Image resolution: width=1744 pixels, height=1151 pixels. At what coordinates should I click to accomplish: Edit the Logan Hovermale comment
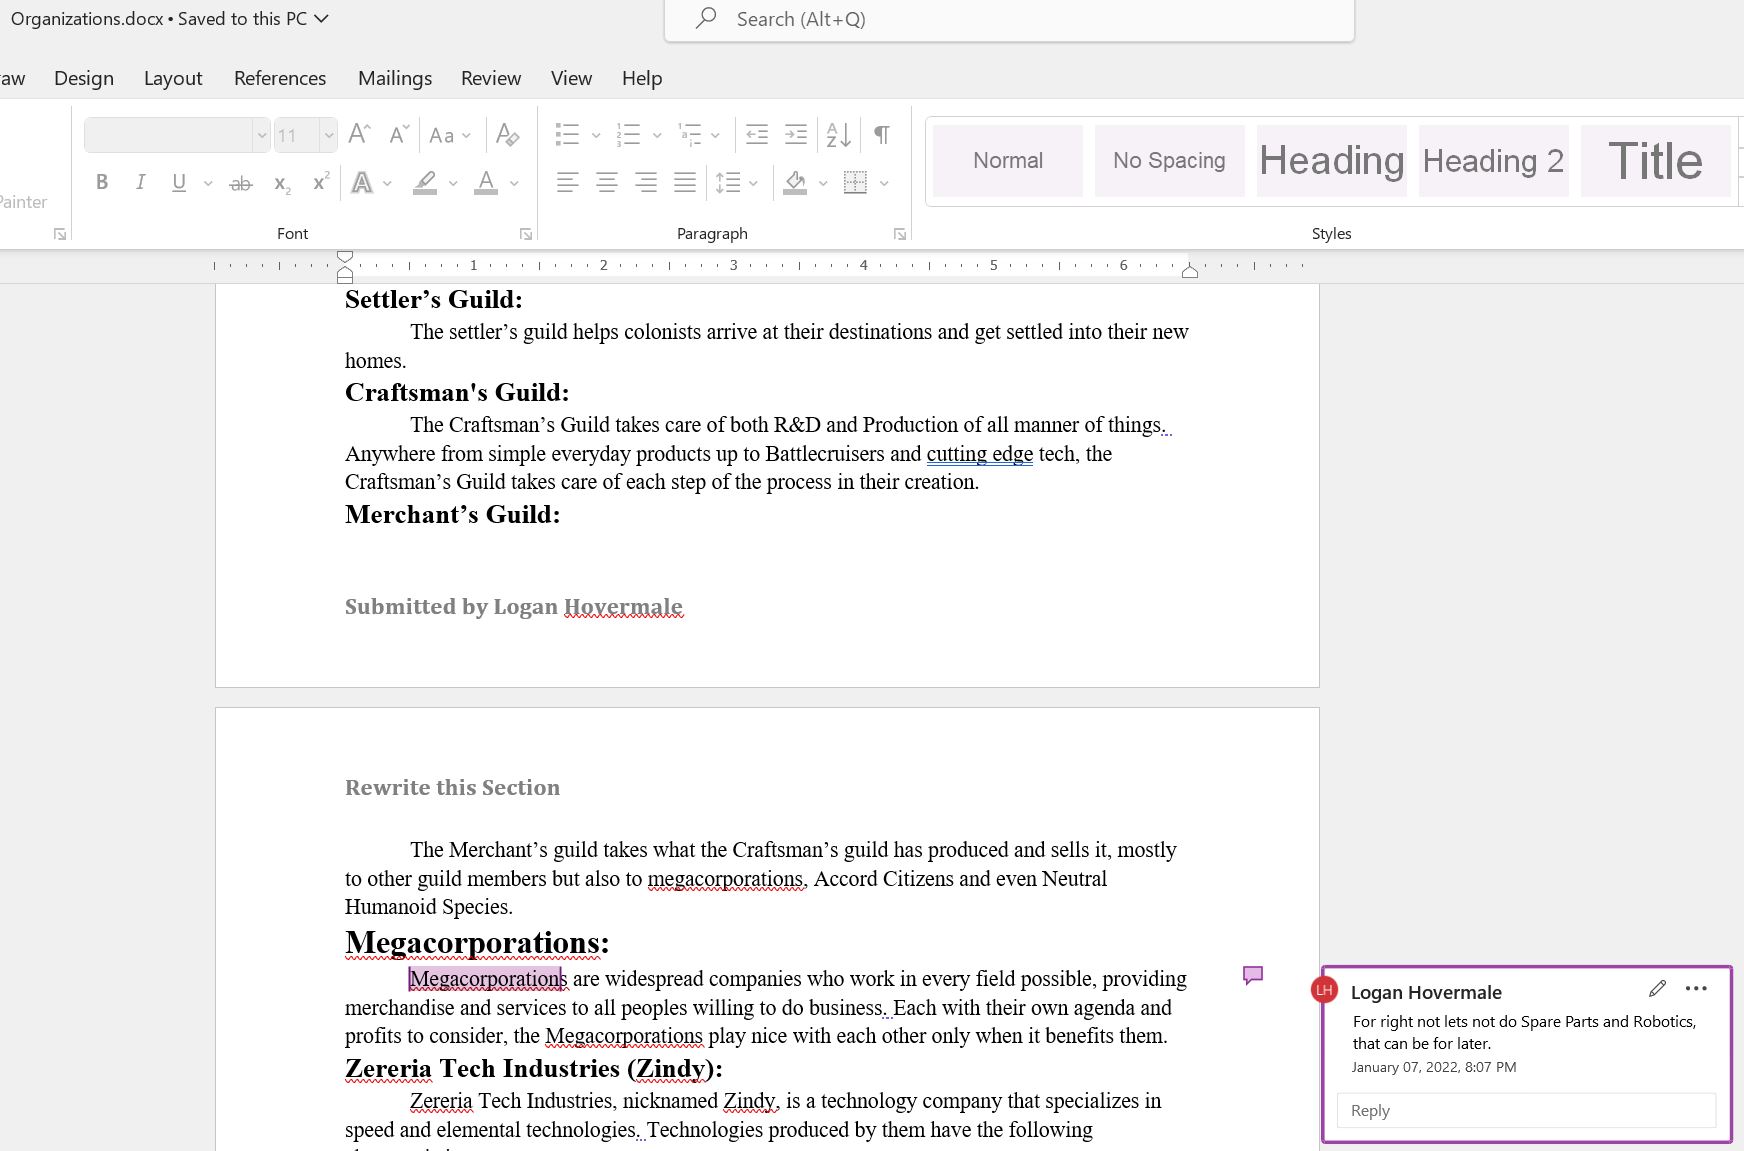[1657, 989]
